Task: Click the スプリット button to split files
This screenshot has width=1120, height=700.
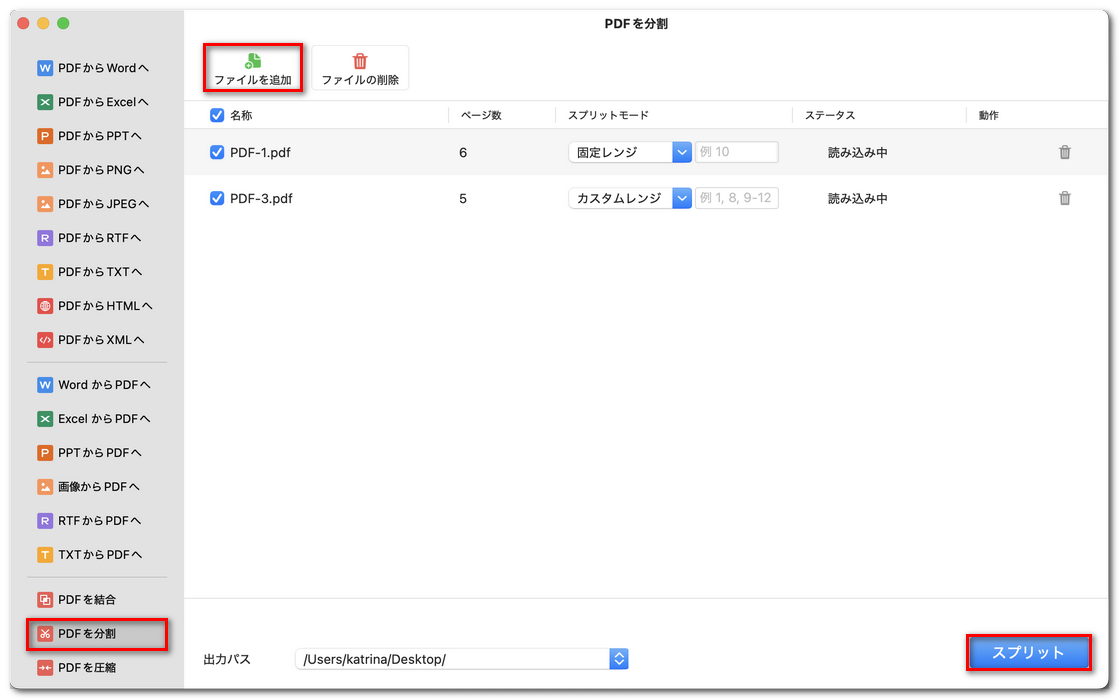Action: click(1029, 652)
